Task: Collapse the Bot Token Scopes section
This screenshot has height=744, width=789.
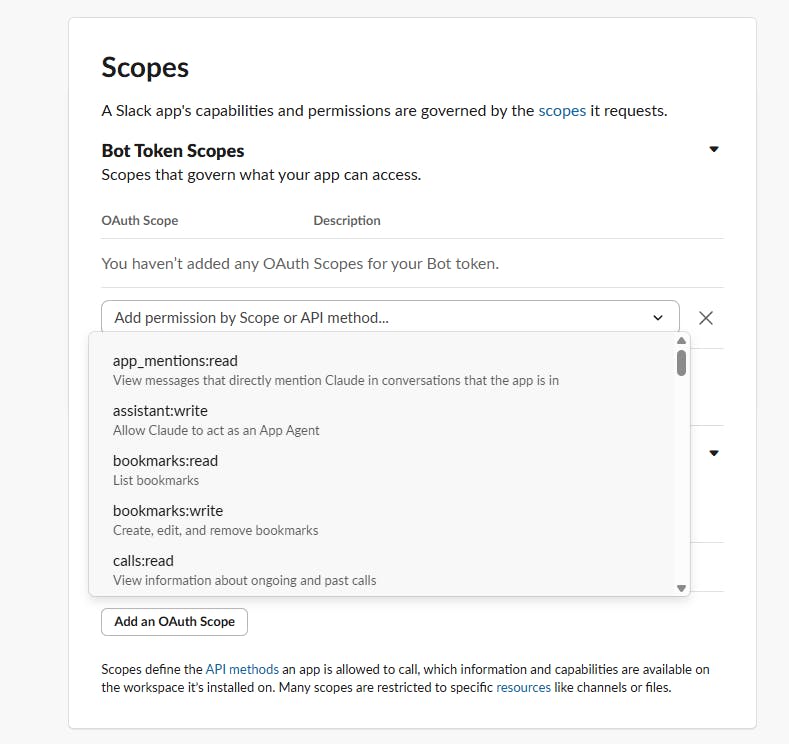Action: pyautogui.click(x=714, y=150)
